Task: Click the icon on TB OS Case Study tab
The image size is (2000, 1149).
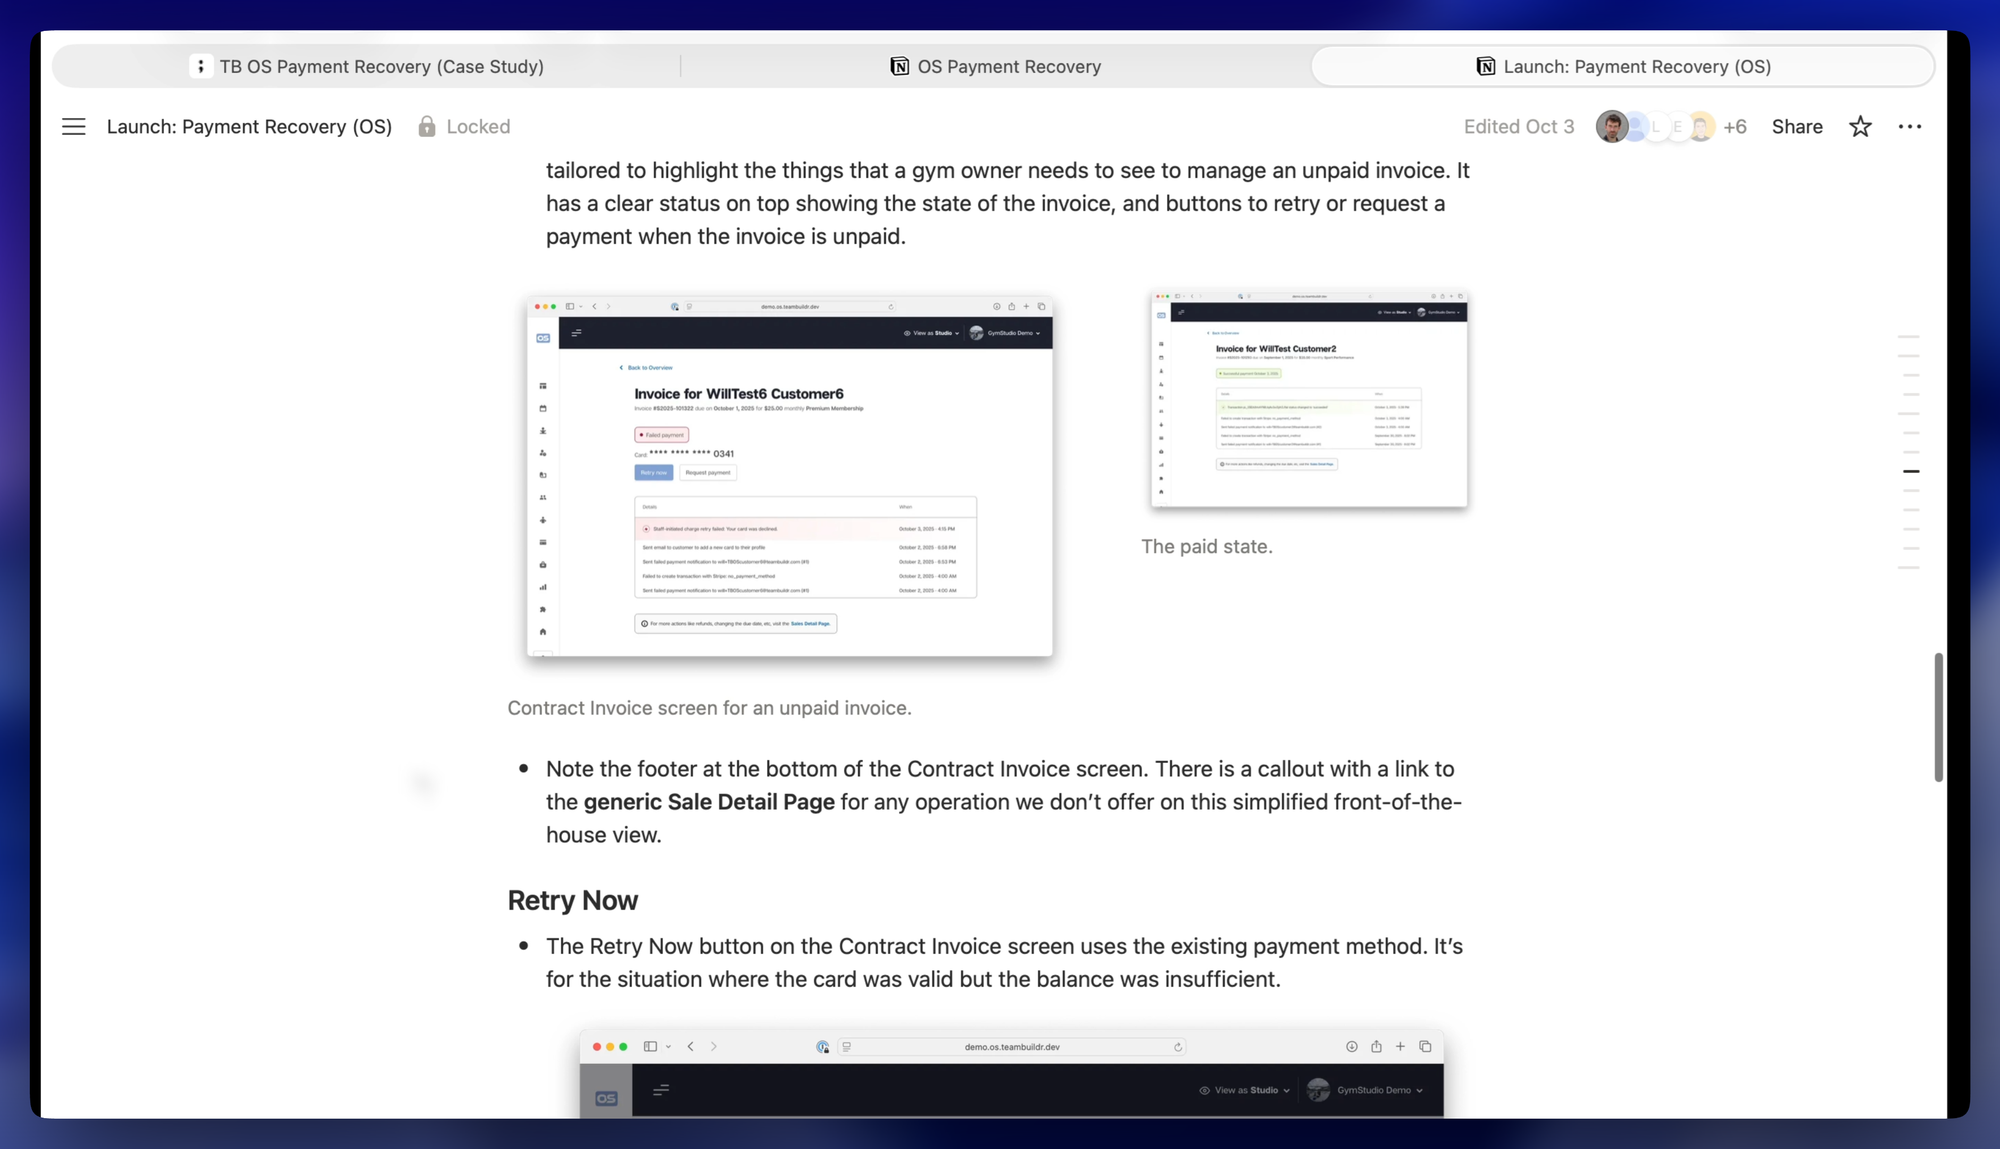Action: pyautogui.click(x=201, y=66)
